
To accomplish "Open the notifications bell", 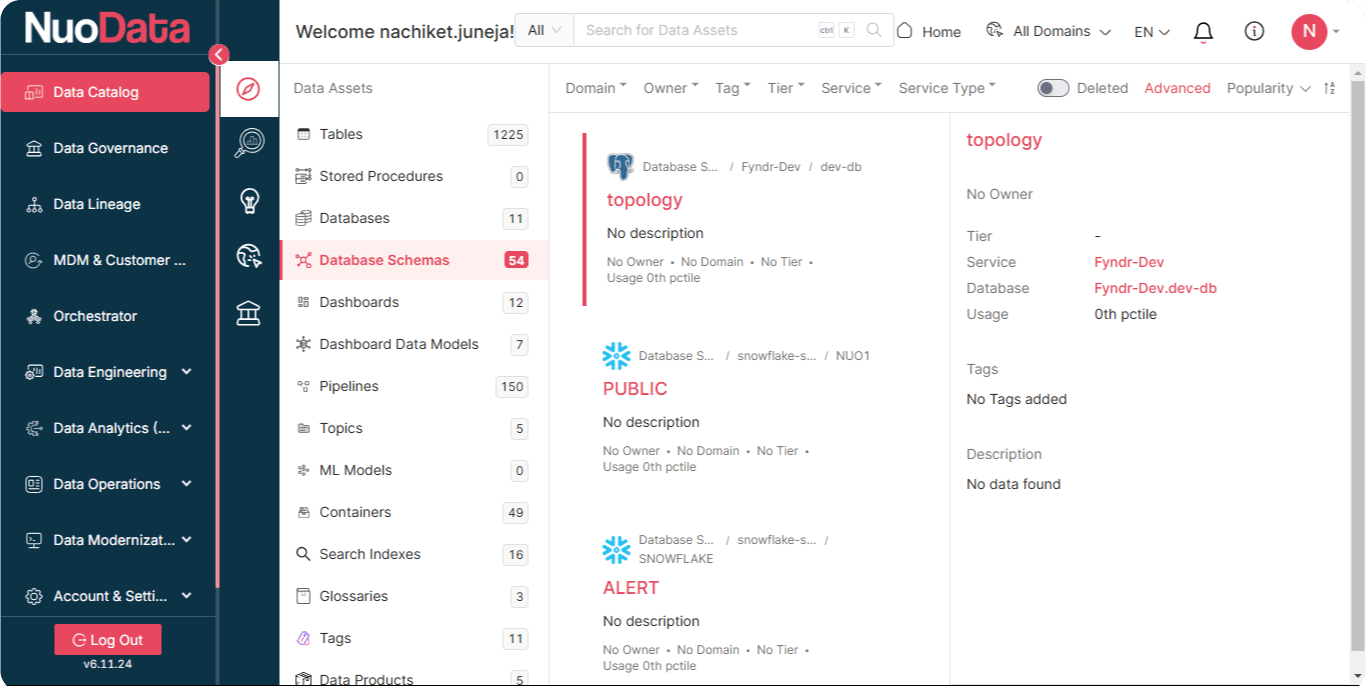I will [x=1204, y=32].
